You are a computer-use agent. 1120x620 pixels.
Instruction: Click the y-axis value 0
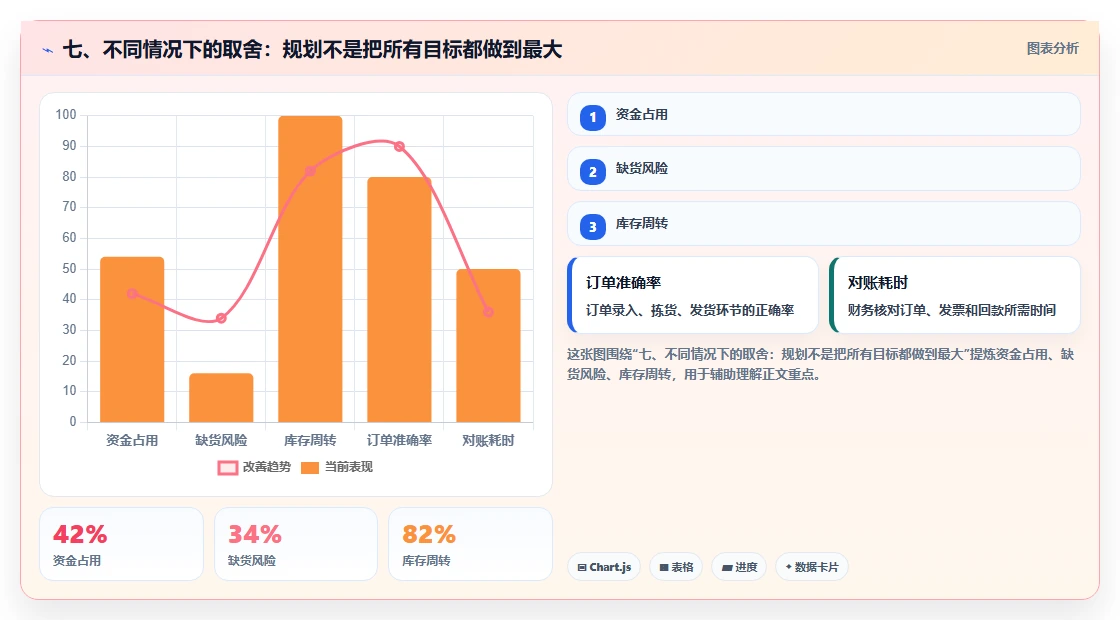click(x=73, y=421)
